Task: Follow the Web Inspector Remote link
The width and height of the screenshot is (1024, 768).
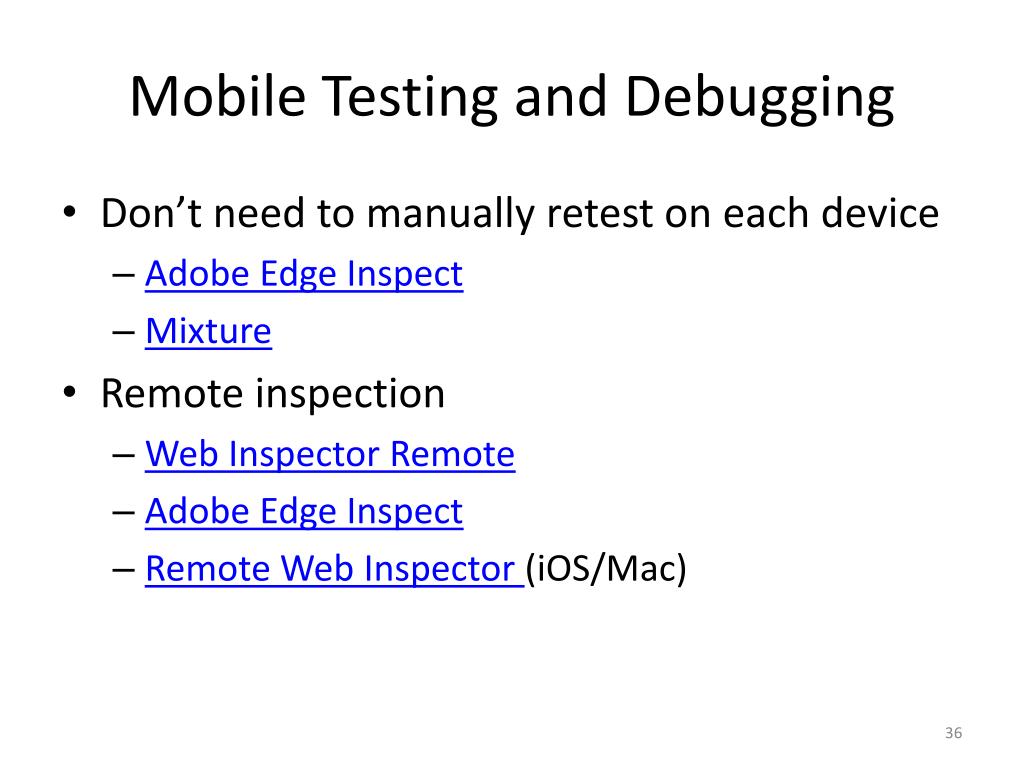Action: point(330,454)
